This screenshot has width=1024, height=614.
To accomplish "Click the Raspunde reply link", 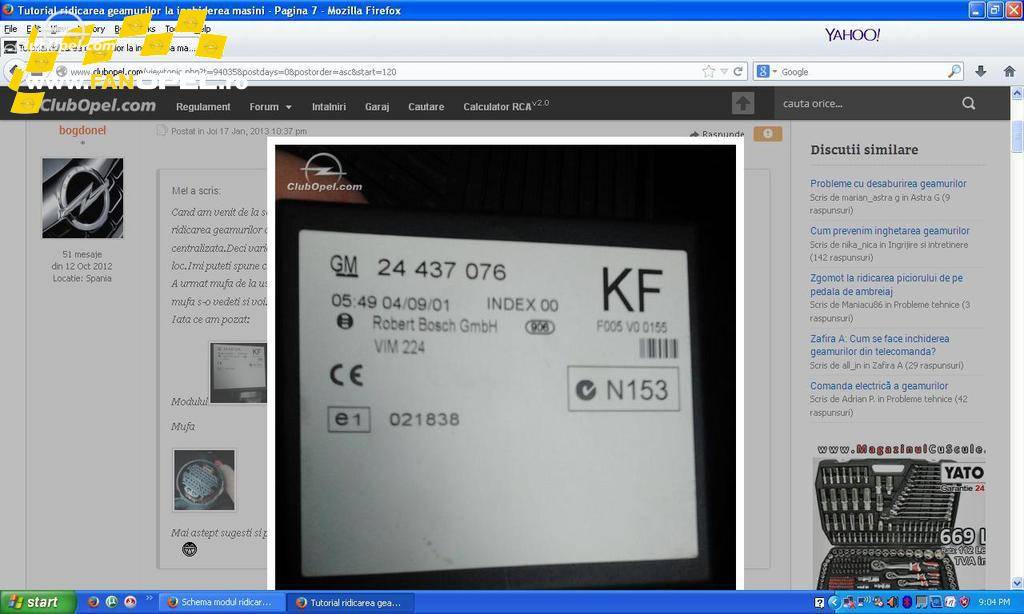I will pyautogui.click(x=716, y=134).
